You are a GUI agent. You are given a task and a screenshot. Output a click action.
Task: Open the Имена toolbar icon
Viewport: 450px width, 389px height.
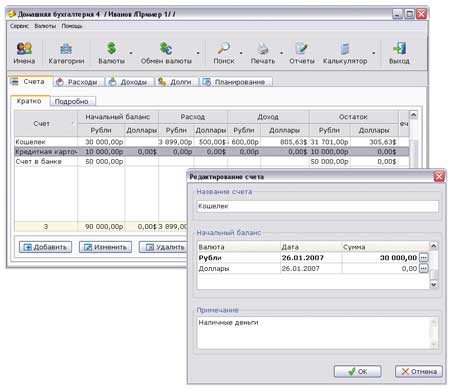point(24,53)
